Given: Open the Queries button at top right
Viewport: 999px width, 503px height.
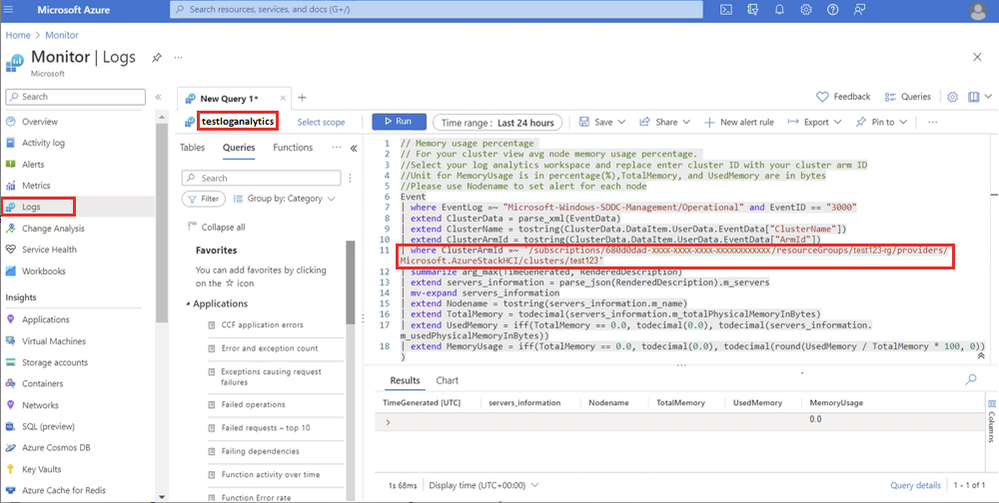Looking at the screenshot, I should click(908, 97).
